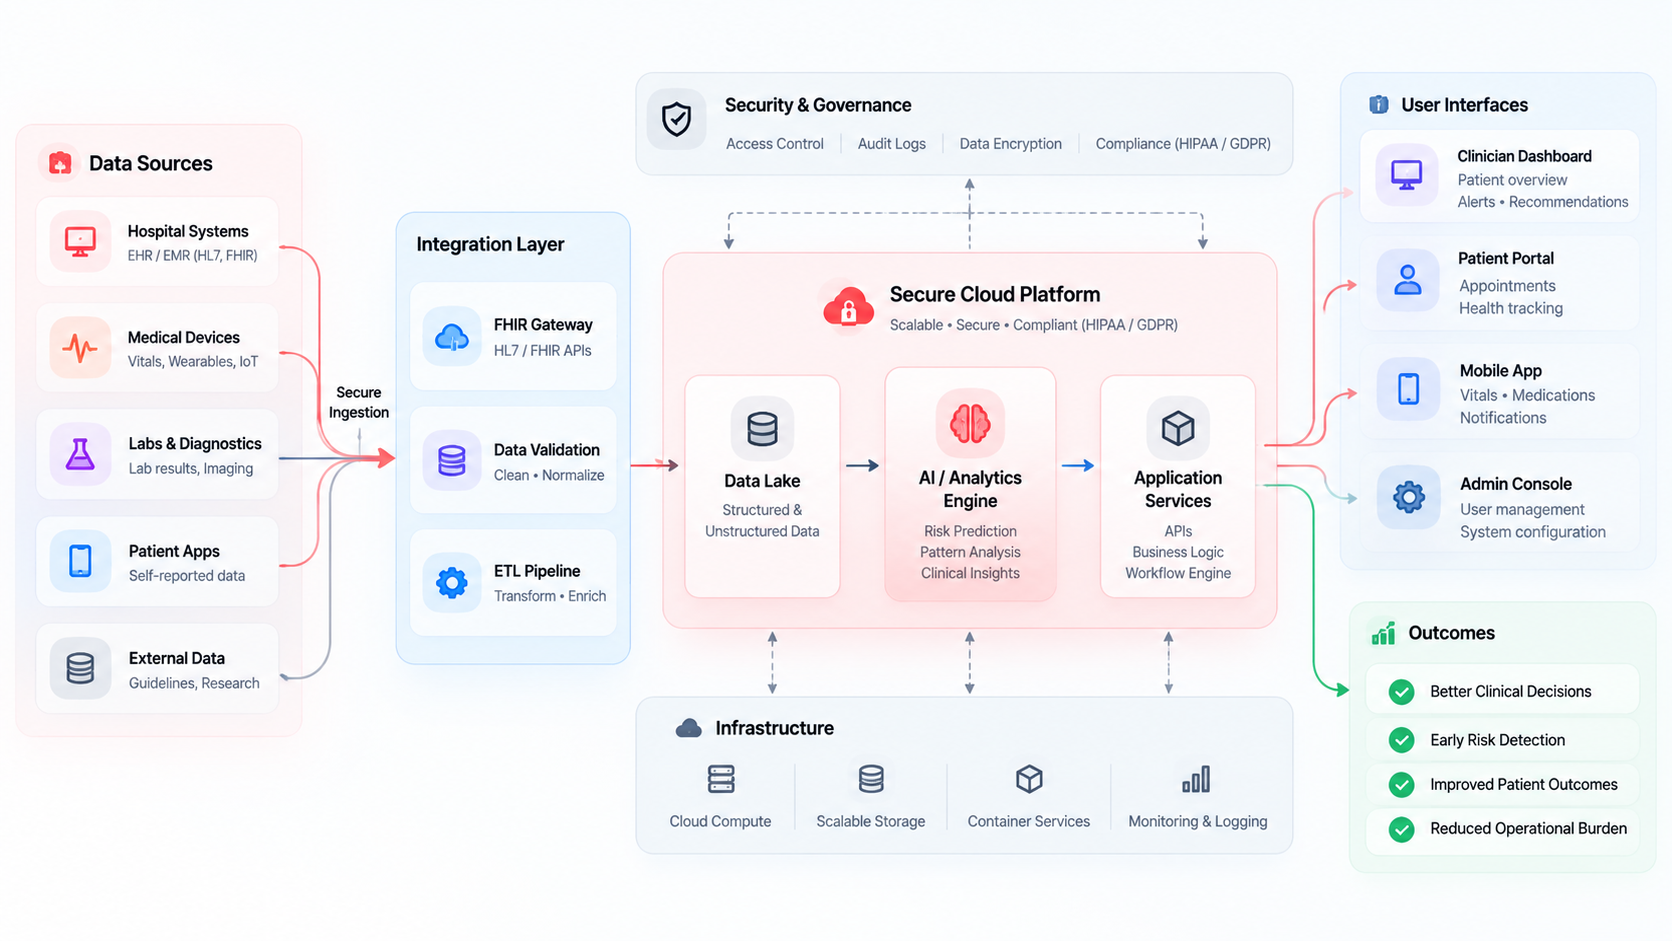This screenshot has height=941, width=1672.
Task: Click the "Secure Ingestion" label
Action: click(359, 402)
